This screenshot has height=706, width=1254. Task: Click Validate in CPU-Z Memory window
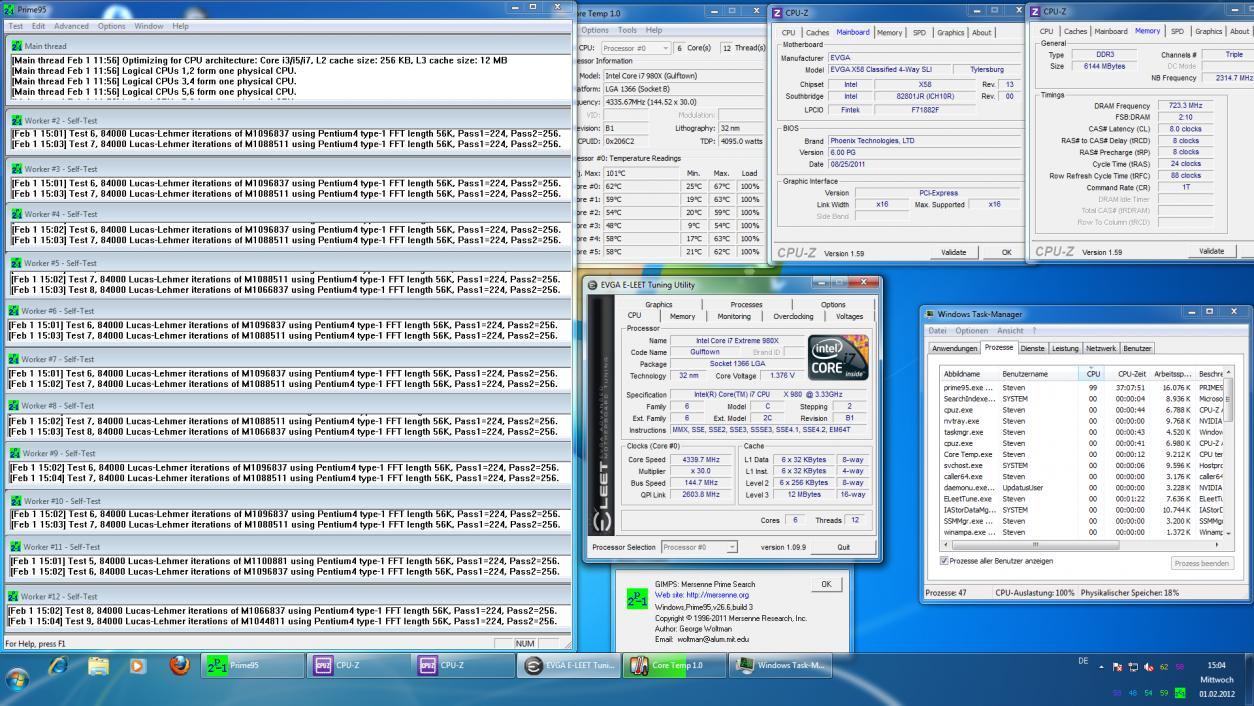[1211, 252]
